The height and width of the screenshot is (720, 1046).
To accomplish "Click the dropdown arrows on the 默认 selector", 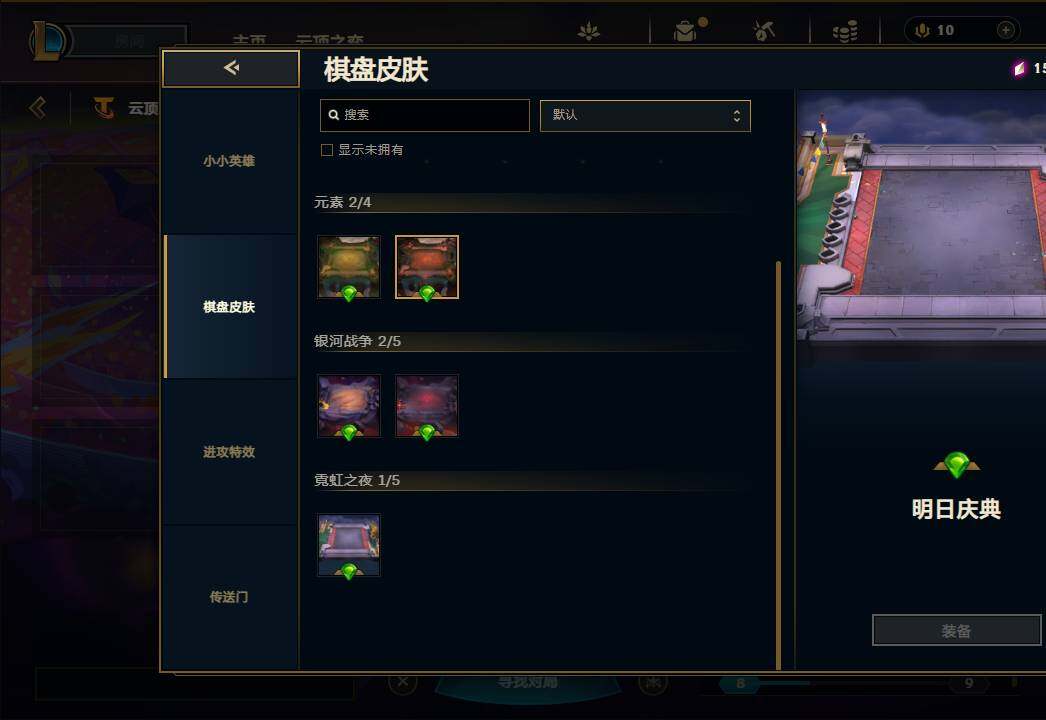I will point(736,115).
